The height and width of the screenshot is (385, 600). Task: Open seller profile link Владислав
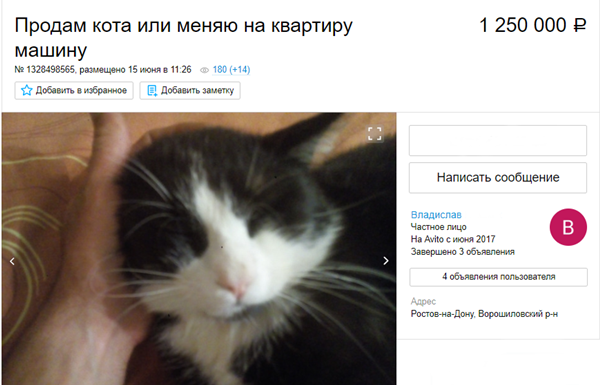[x=436, y=215]
